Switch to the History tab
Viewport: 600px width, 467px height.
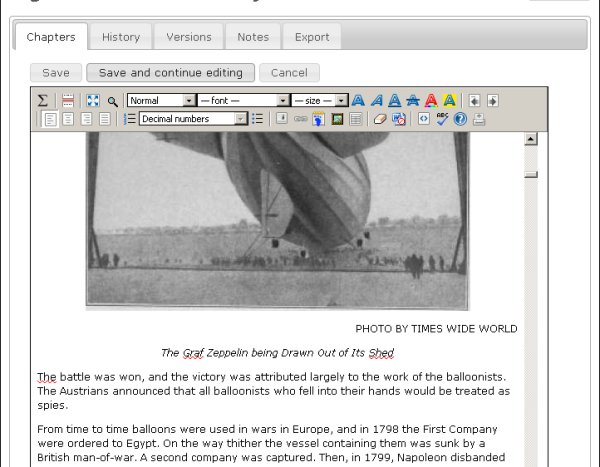point(121,37)
